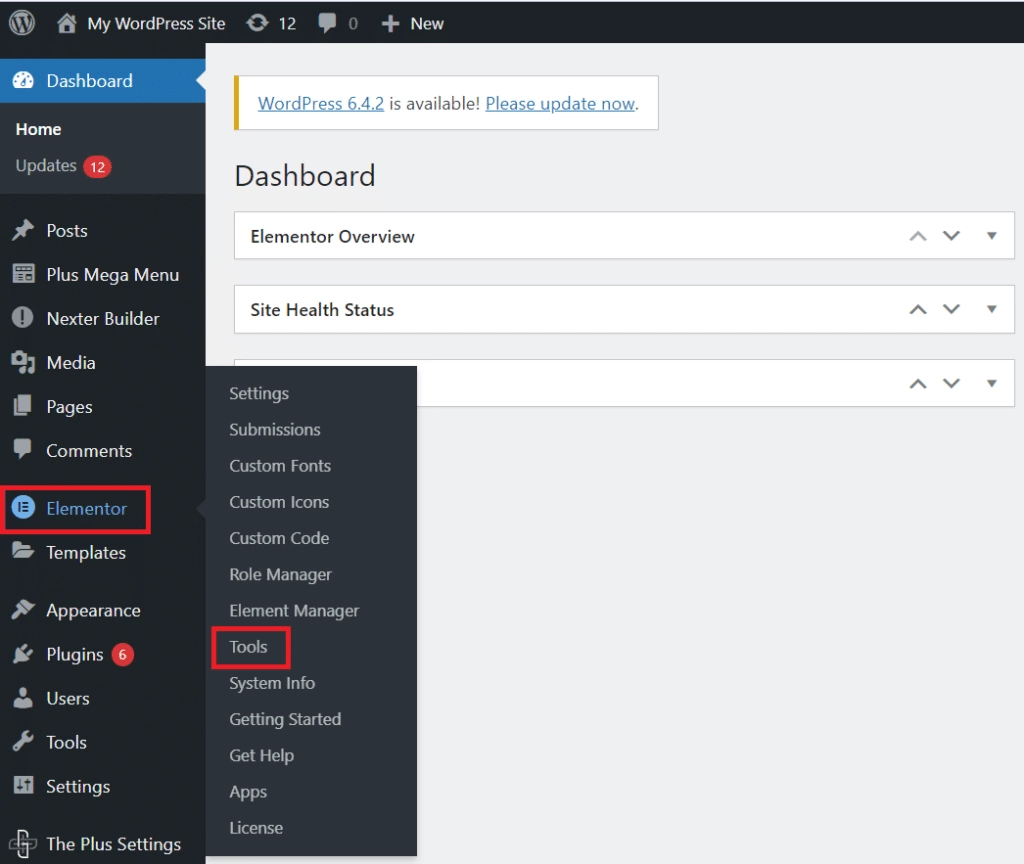Open Media library via its sidebar icon

coord(22,362)
